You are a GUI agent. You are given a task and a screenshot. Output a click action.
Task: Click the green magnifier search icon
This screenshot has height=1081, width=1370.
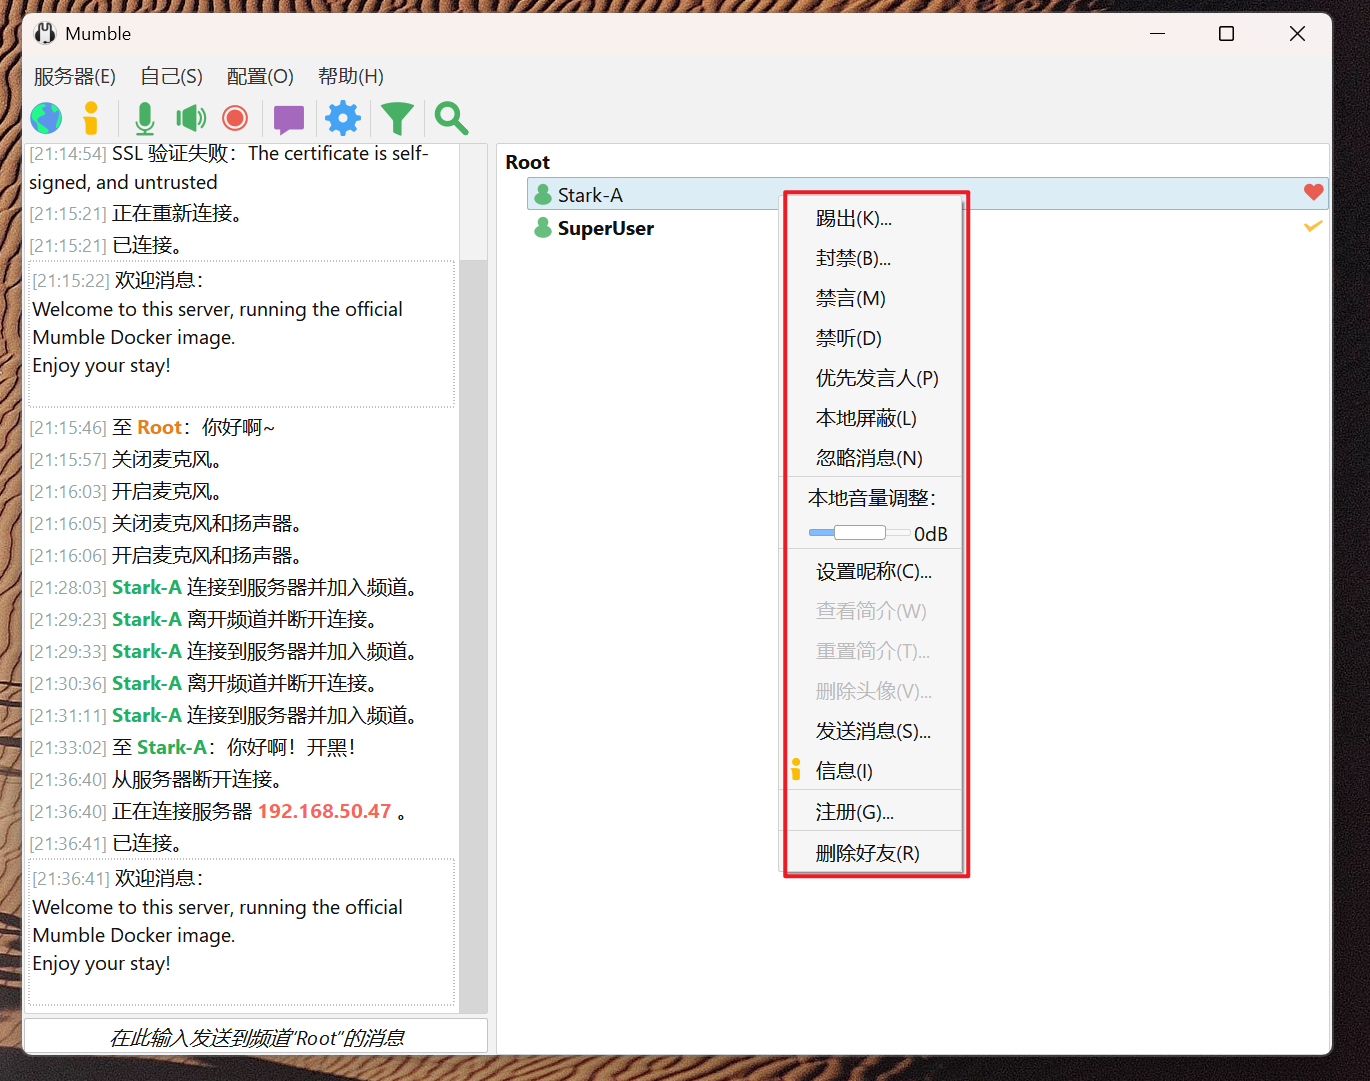[x=451, y=118]
